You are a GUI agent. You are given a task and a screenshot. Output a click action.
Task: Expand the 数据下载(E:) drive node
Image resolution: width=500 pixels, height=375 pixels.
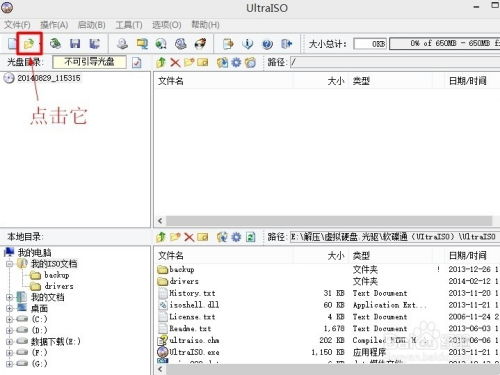click(10, 342)
